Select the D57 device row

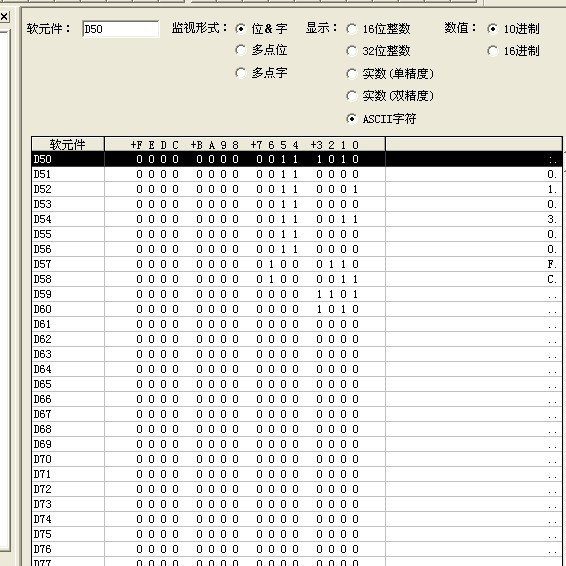(297, 264)
